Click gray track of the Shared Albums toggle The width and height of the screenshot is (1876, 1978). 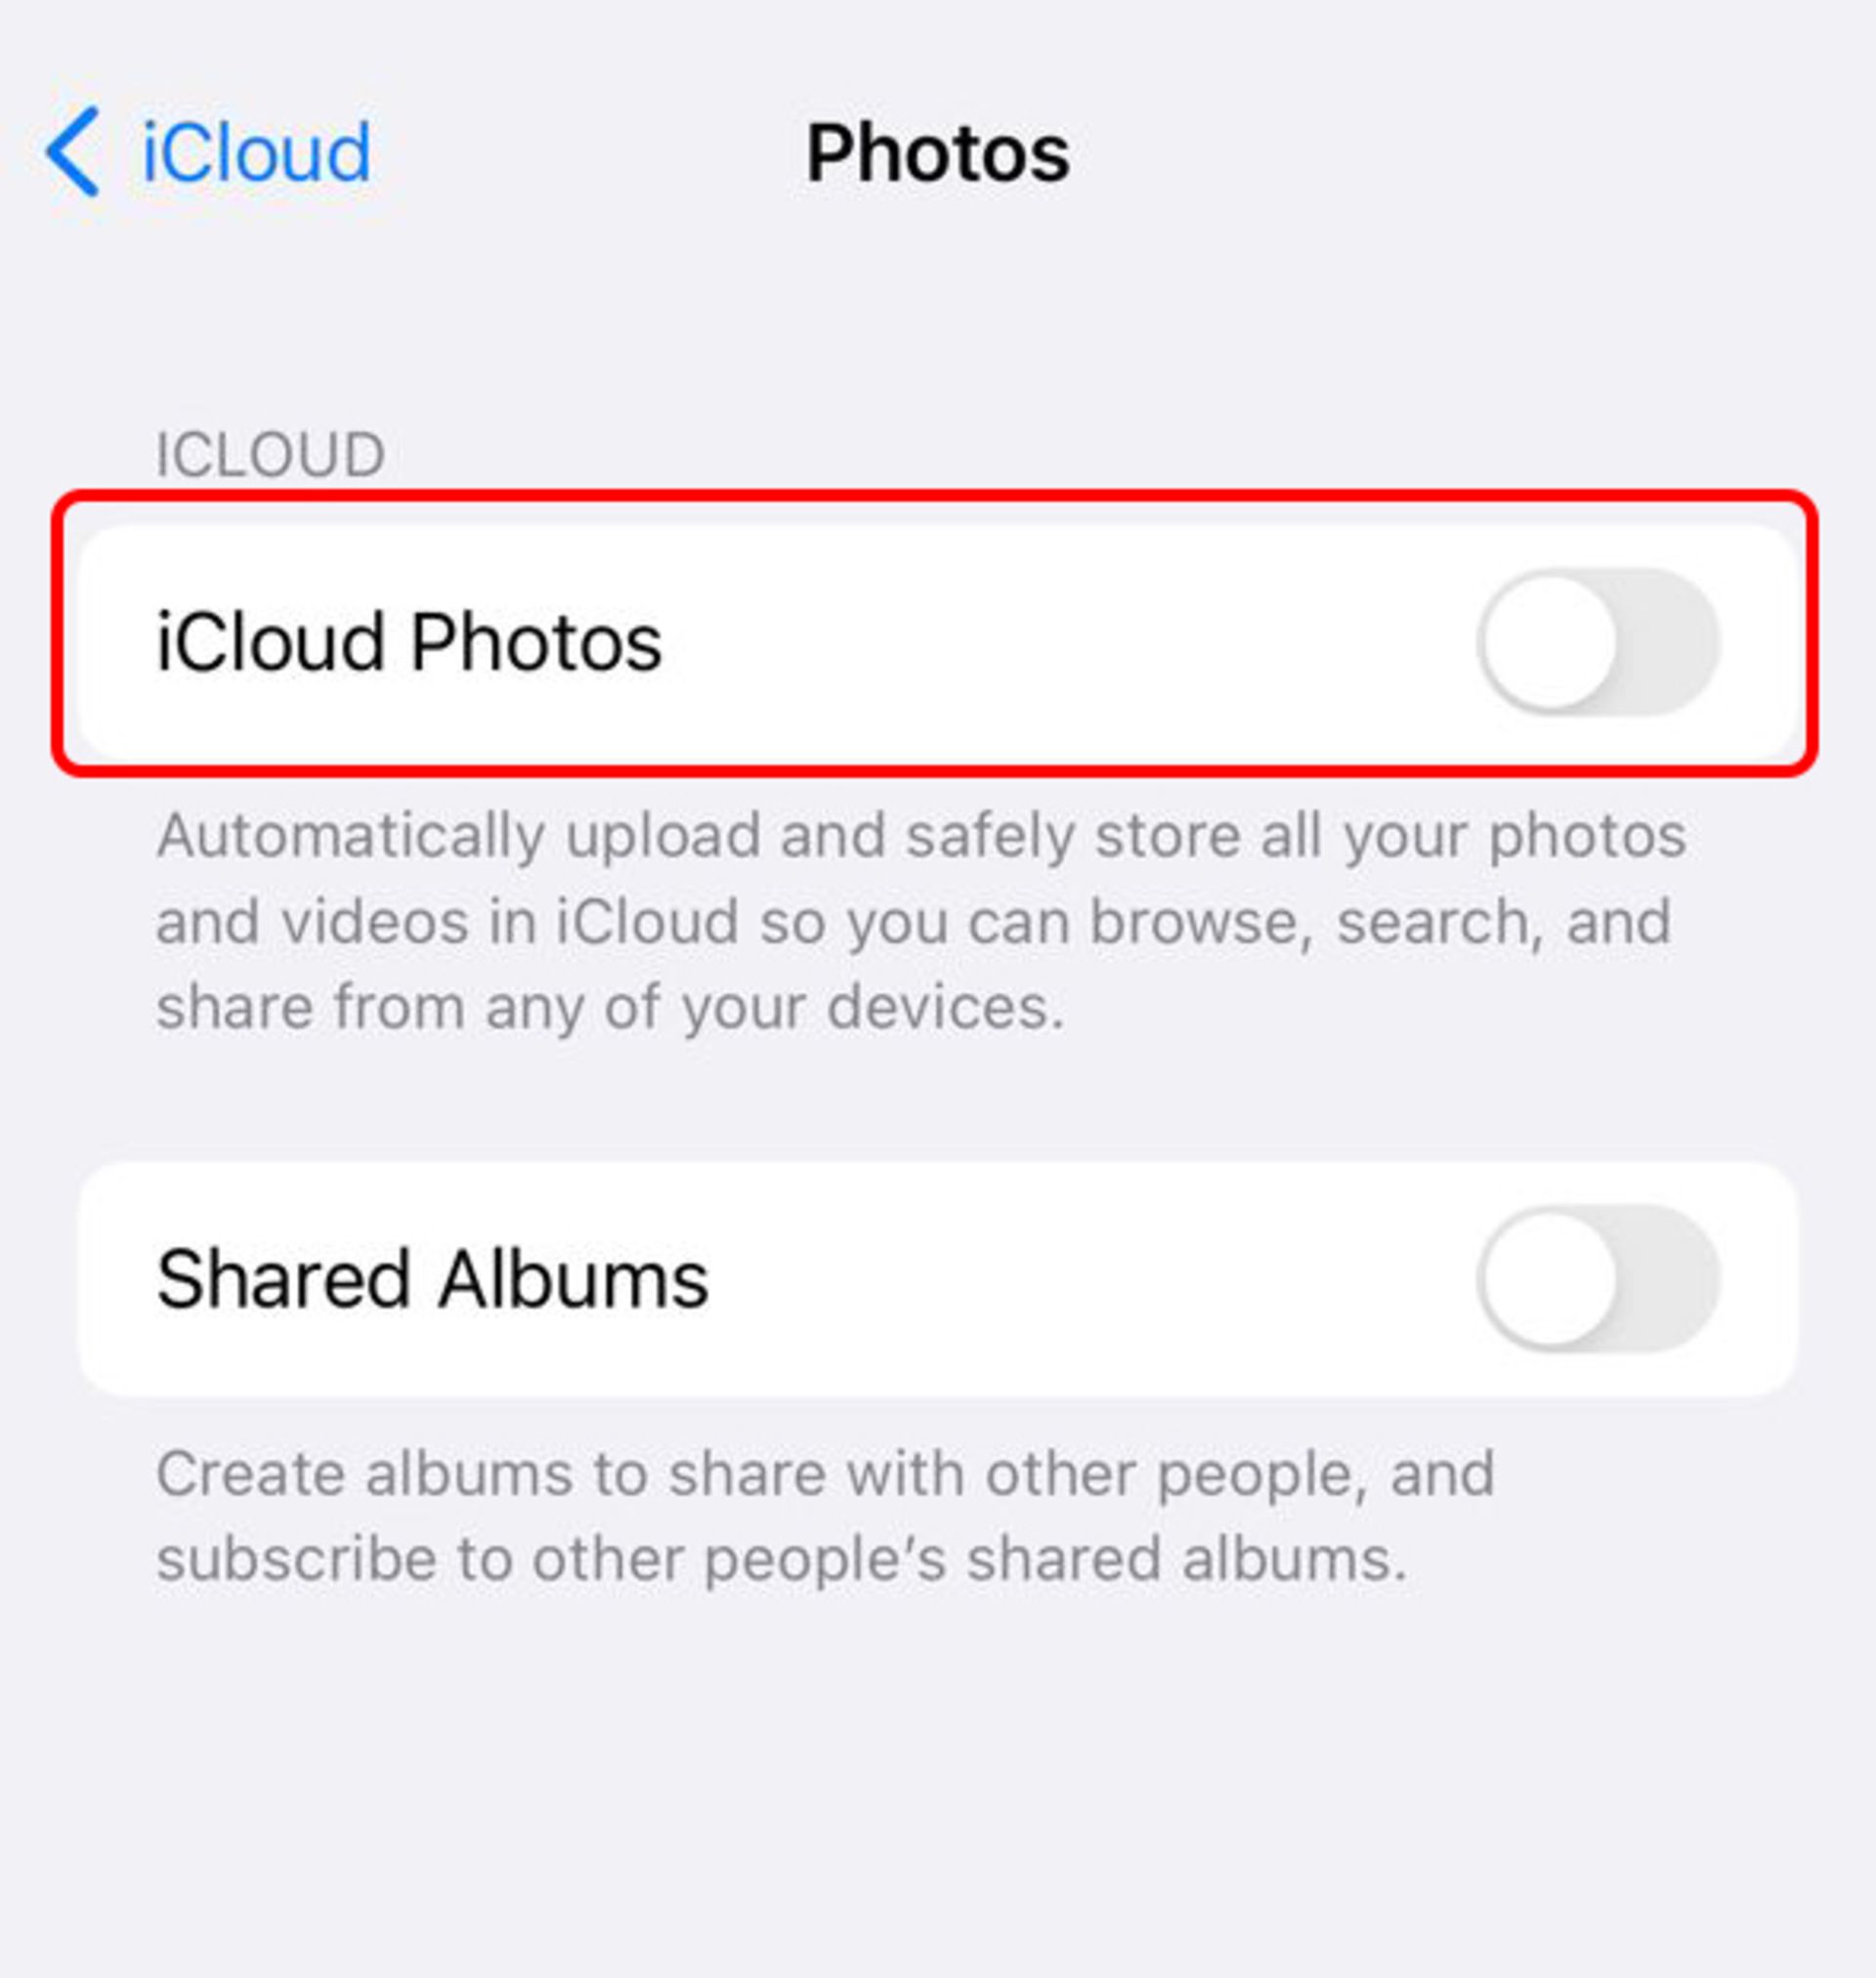[x=1668, y=1279]
